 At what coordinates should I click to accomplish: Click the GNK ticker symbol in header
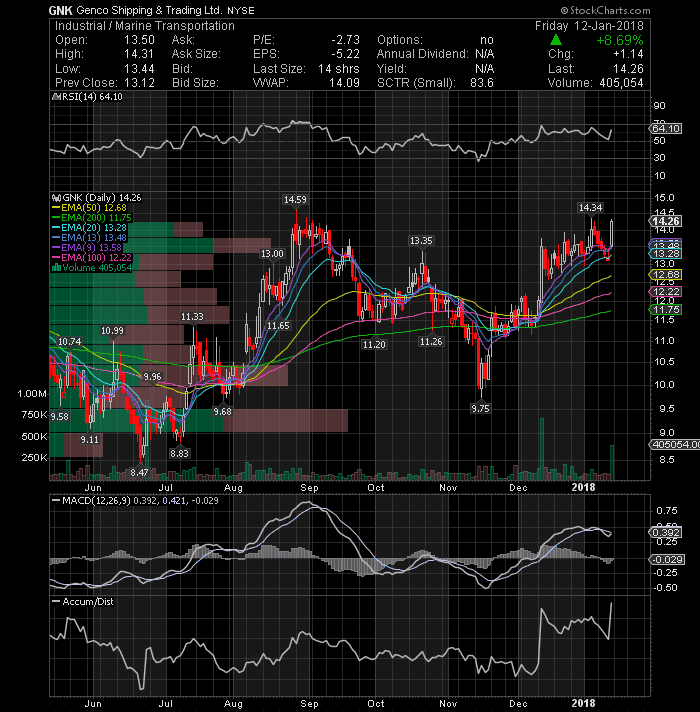pos(61,10)
